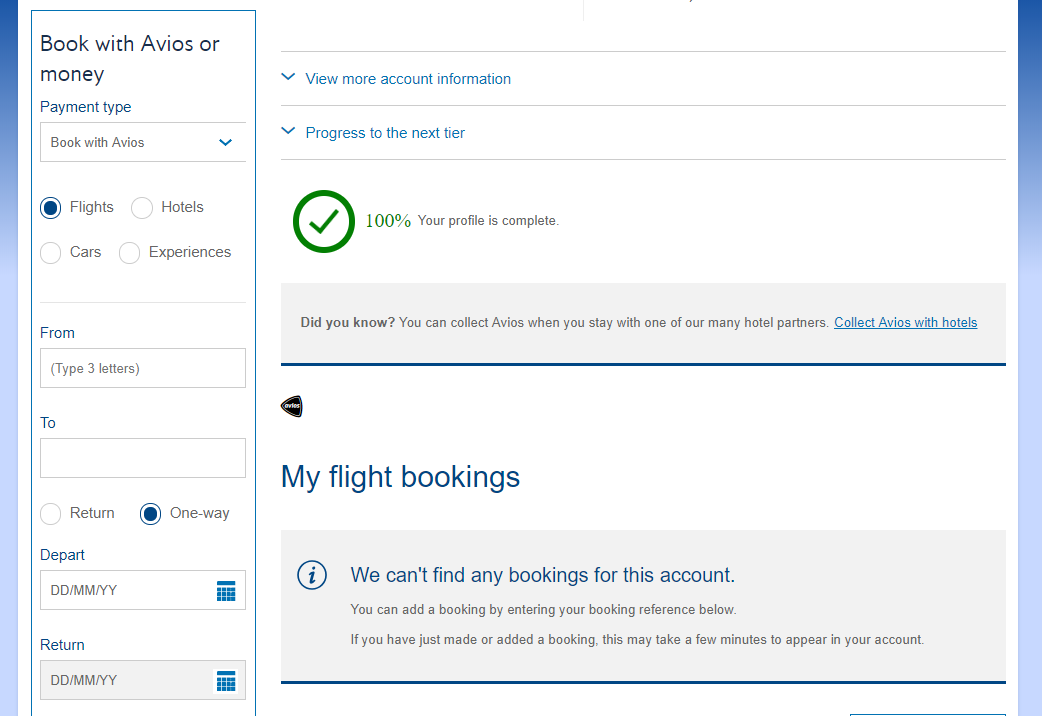Open the Payment type dropdown
The image size is (1042, 716).
click(143, 142)
